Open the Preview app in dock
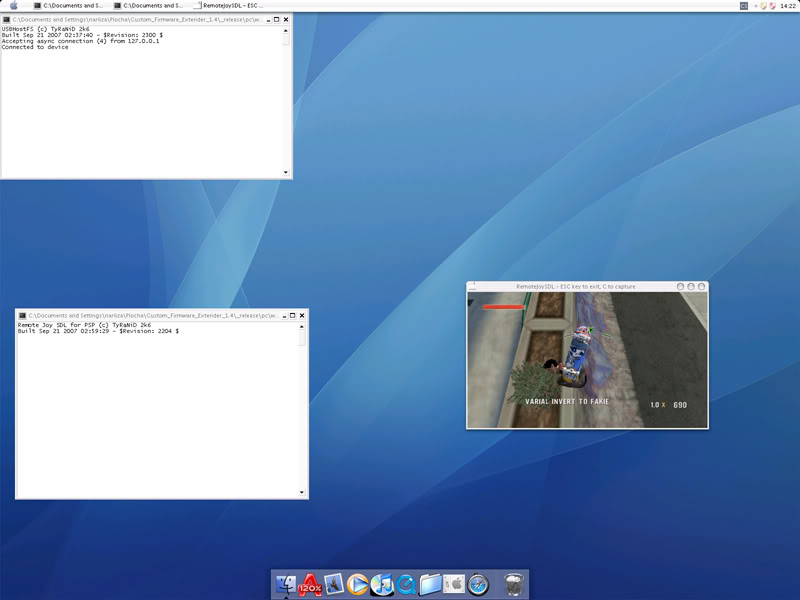The height and width of the screenshot is (600, 800). click(334, 584)
